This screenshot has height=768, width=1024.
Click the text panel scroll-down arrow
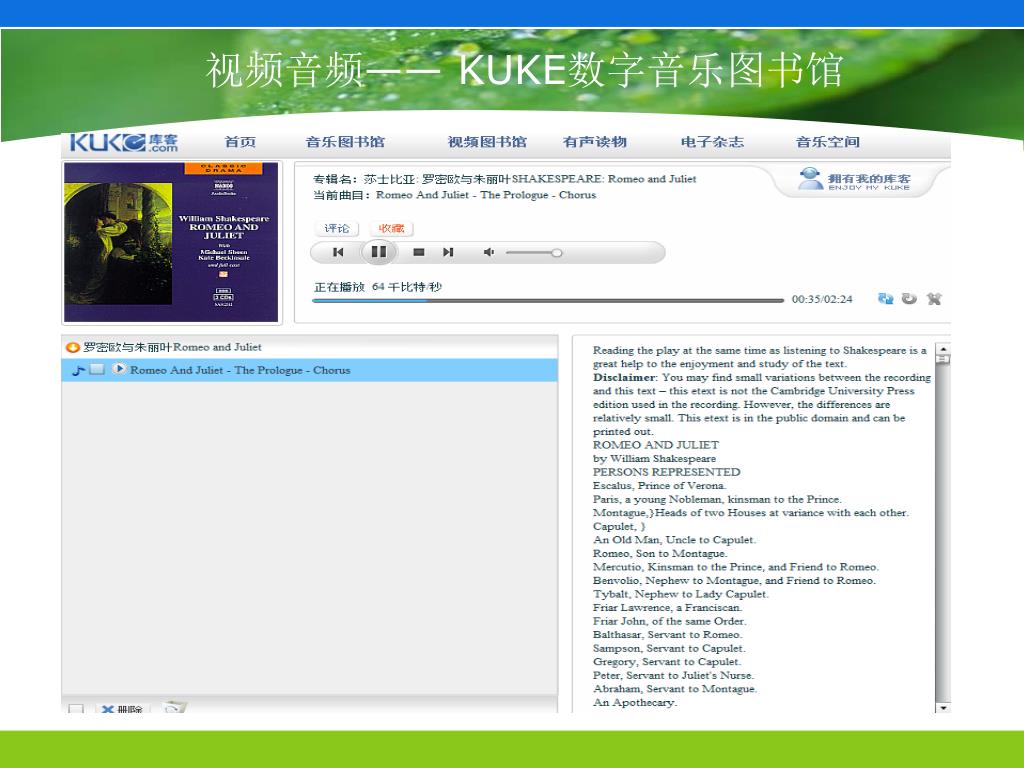[942, 707]
